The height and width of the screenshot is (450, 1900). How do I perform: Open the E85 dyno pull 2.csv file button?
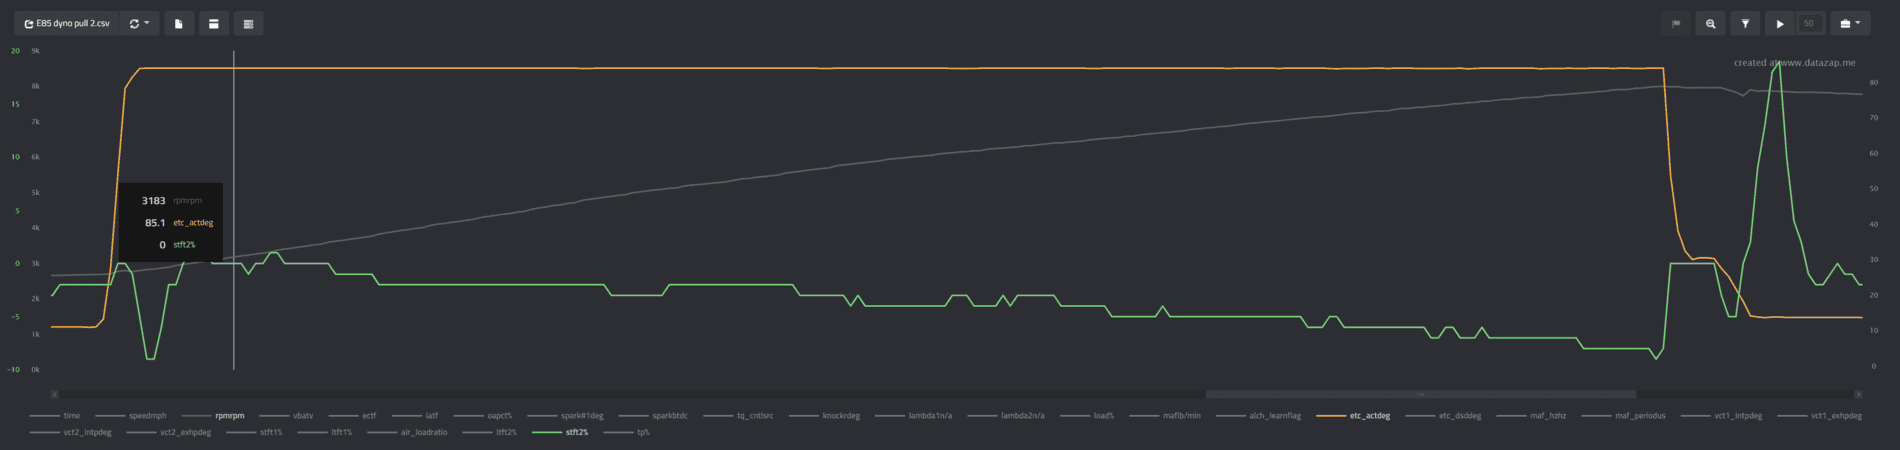66,23
